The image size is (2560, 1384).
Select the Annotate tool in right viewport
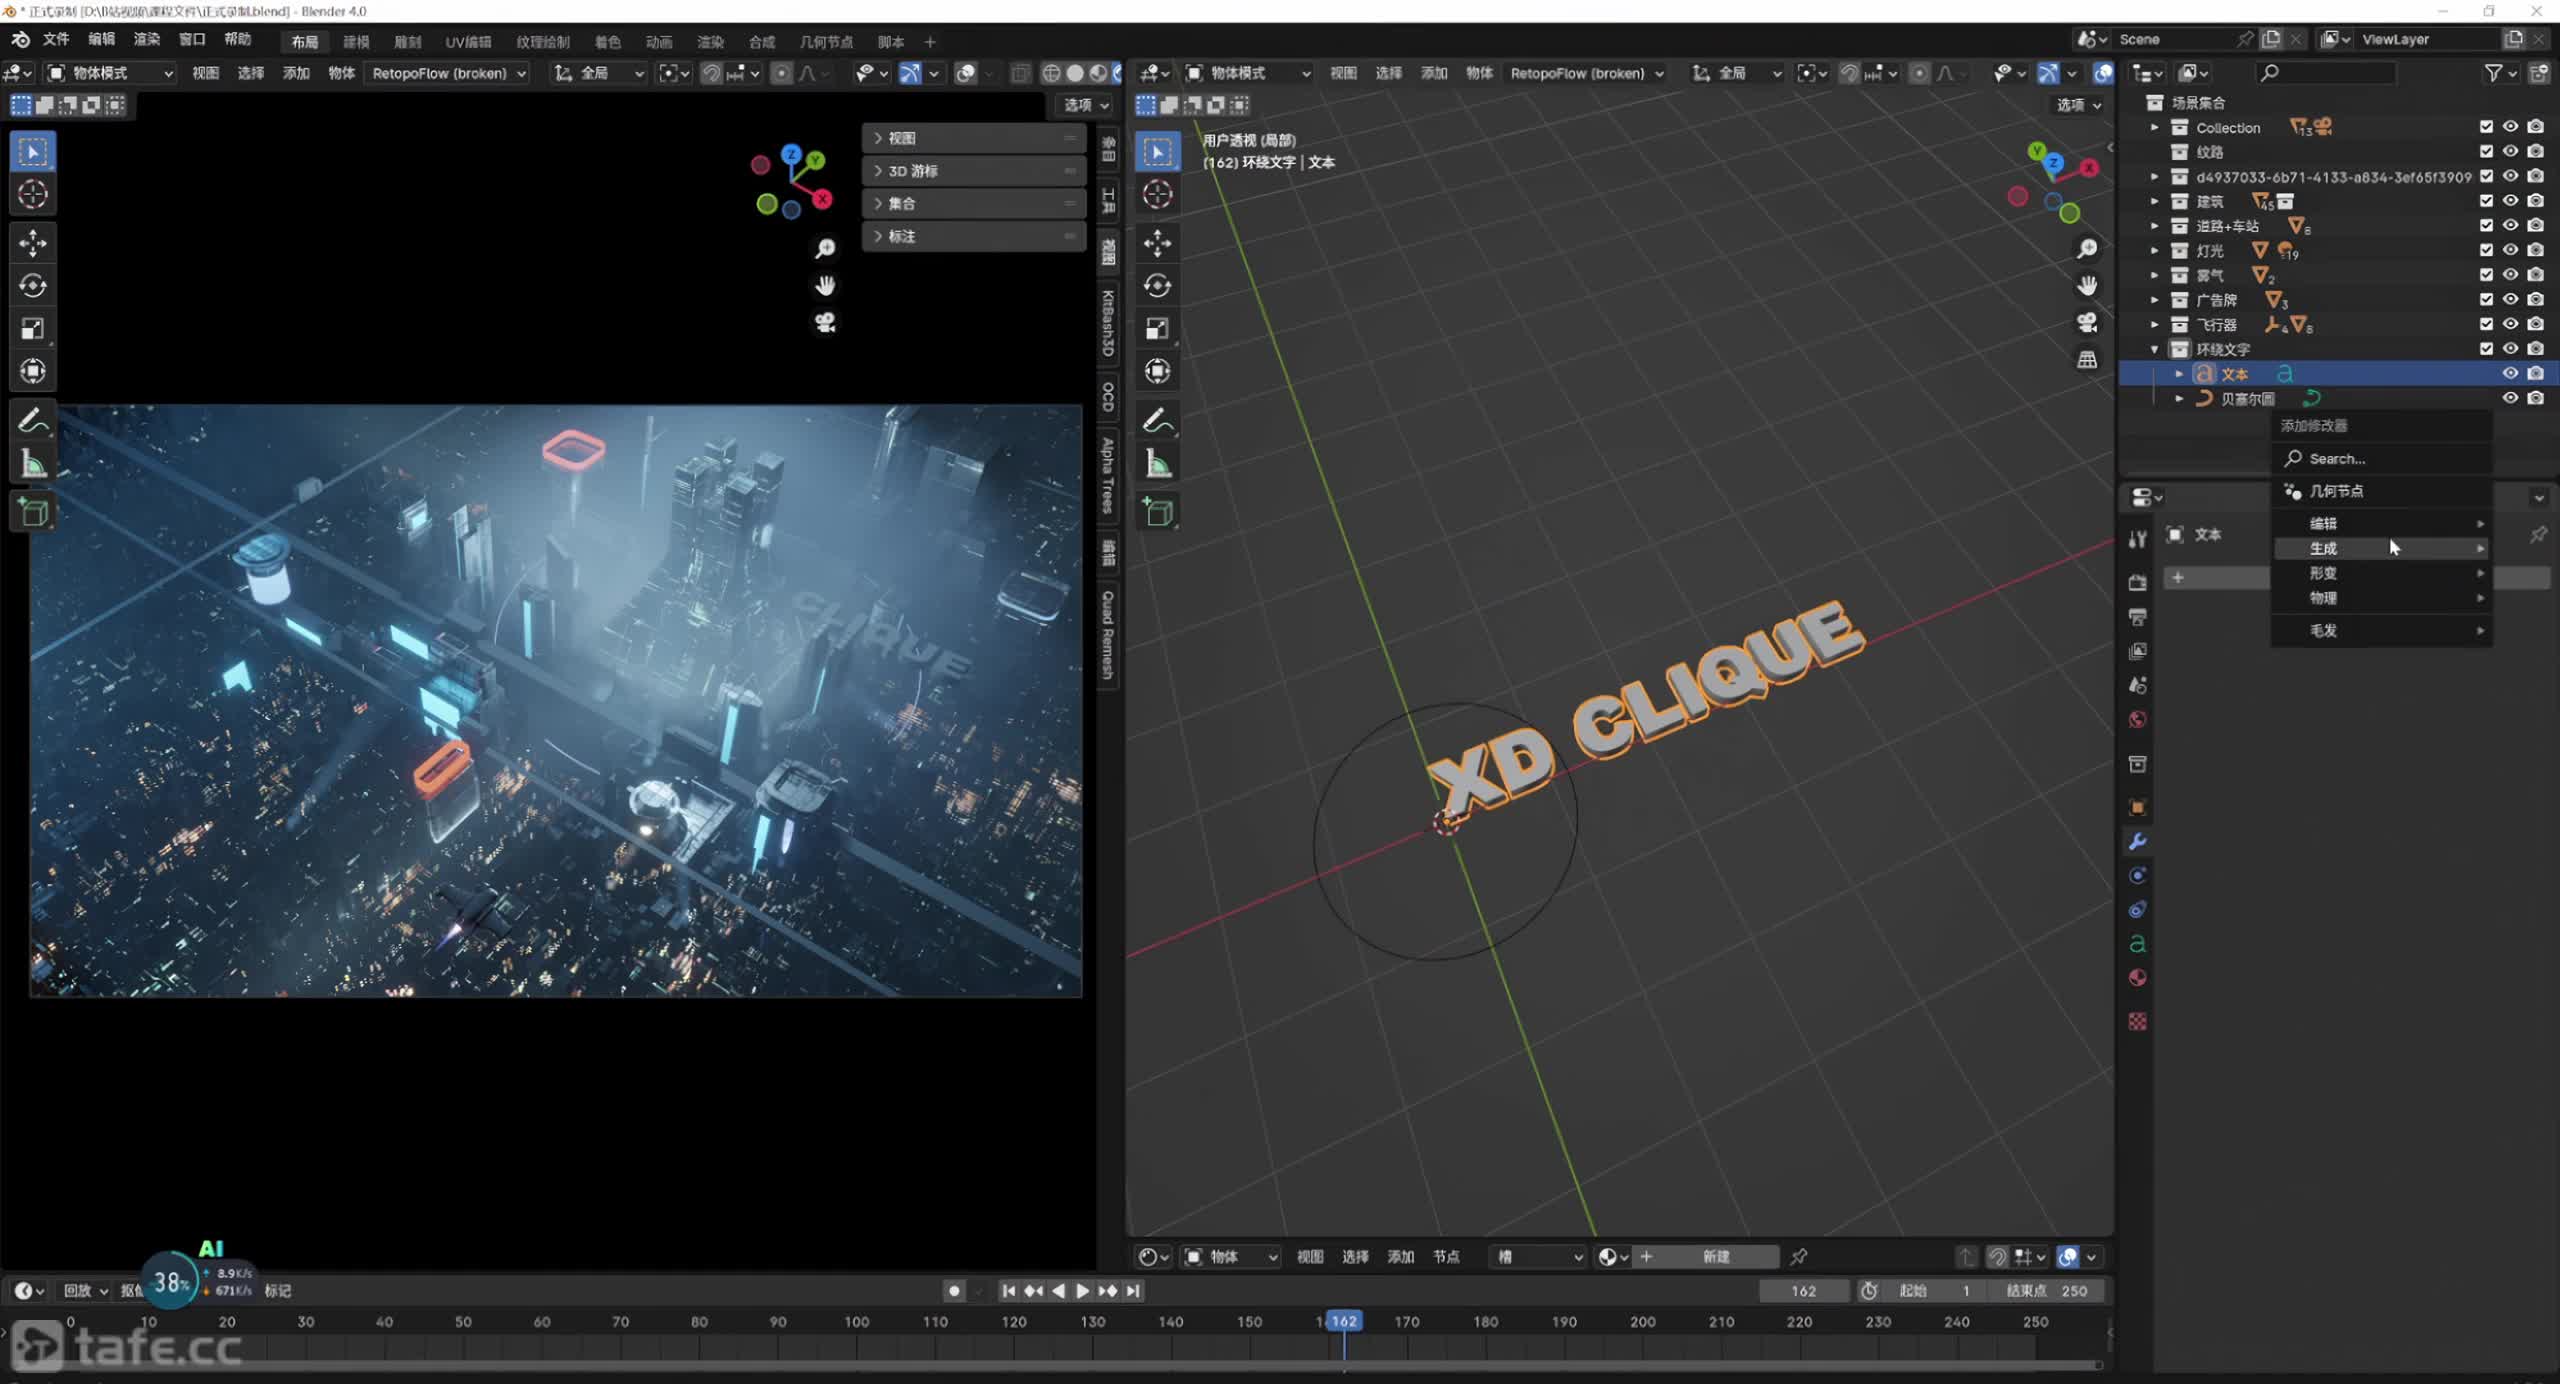tap(1158, 421)
